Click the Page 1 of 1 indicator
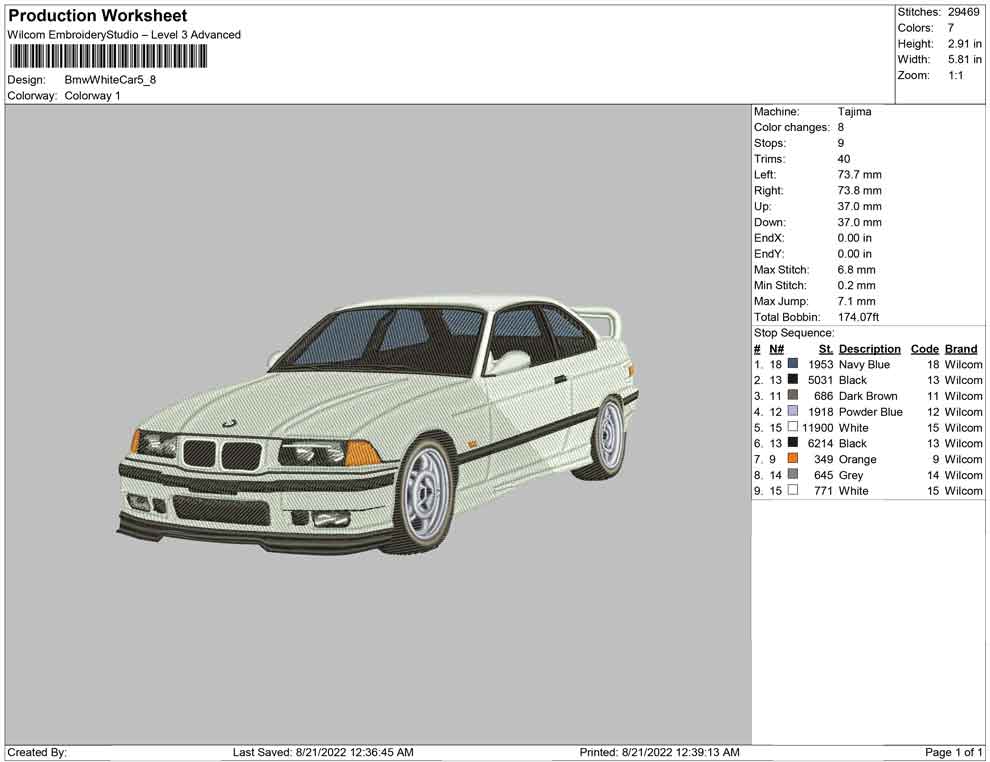Screen dimensions: 990x762 pos(953,752)
